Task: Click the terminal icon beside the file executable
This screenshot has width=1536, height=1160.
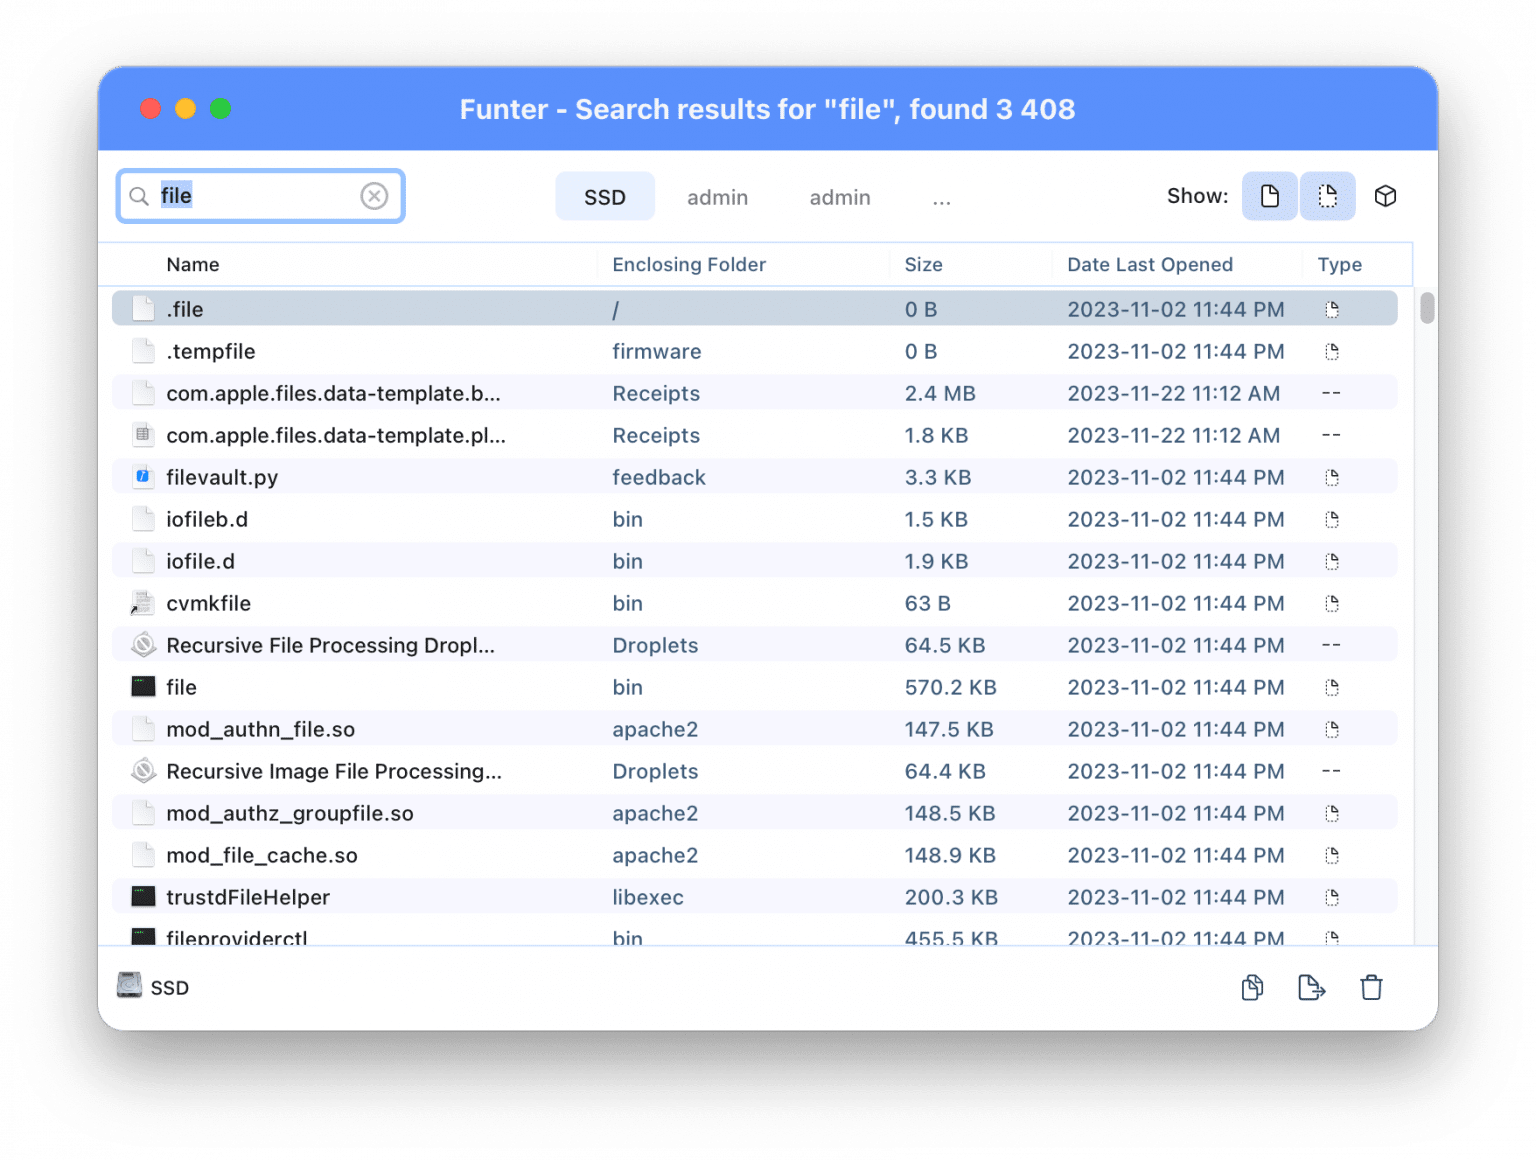Action: click(x=143, y=687)
